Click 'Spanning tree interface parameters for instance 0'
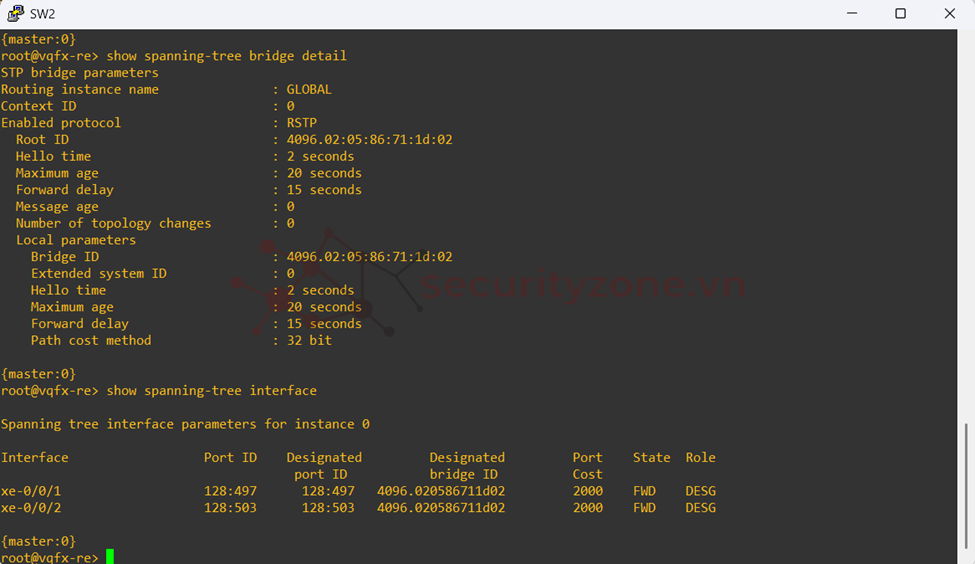The height and width of the screenshot is (564, 975). 185,424
